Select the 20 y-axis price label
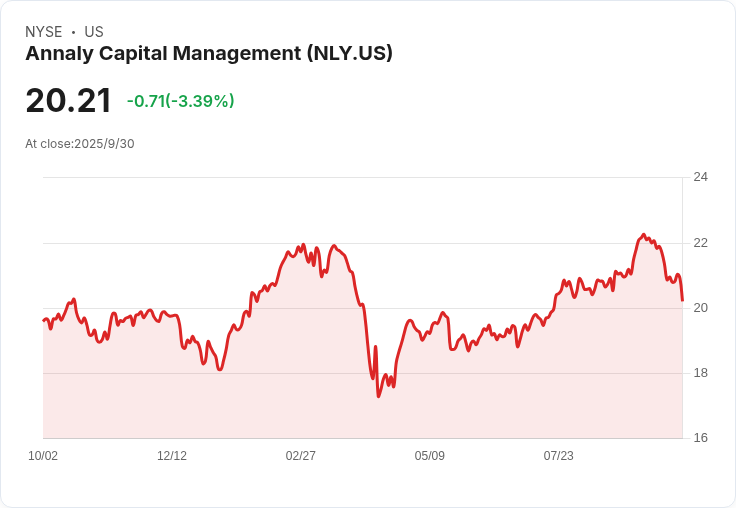This screenshot has height=508, width=736. [700, 308]
